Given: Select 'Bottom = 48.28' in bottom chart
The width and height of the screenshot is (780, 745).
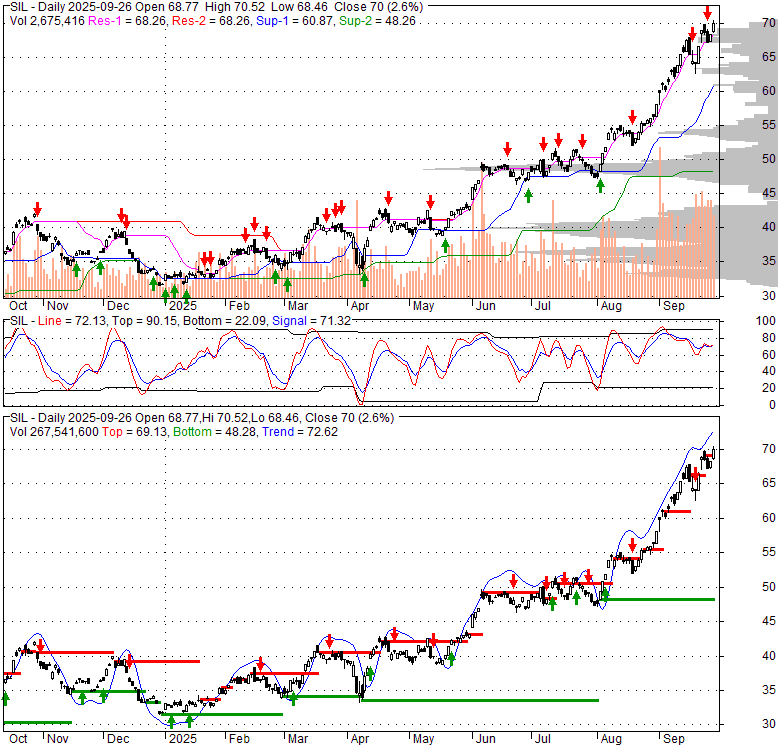Looking at the screenshot, I should pos(214,432).
